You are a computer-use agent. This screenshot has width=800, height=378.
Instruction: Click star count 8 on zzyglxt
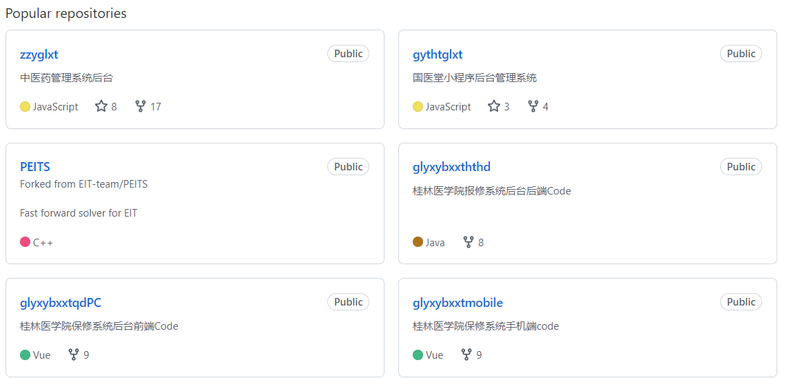pyautogui.click(x=114, y=107)
